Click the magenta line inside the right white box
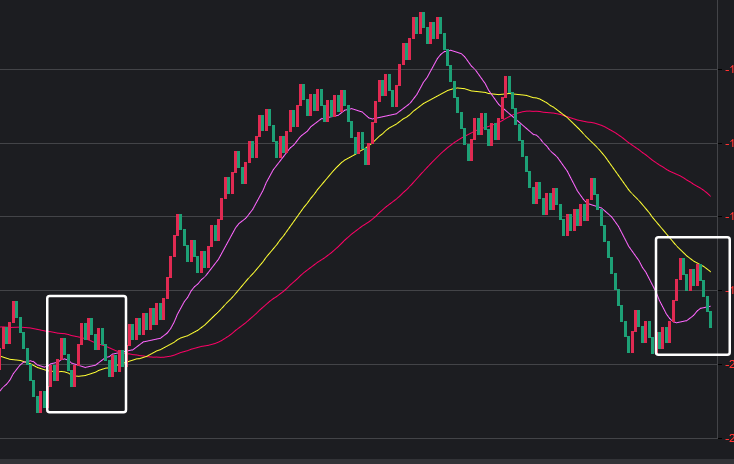This screenshot has height=464, width=734. (x=685, y=320)
